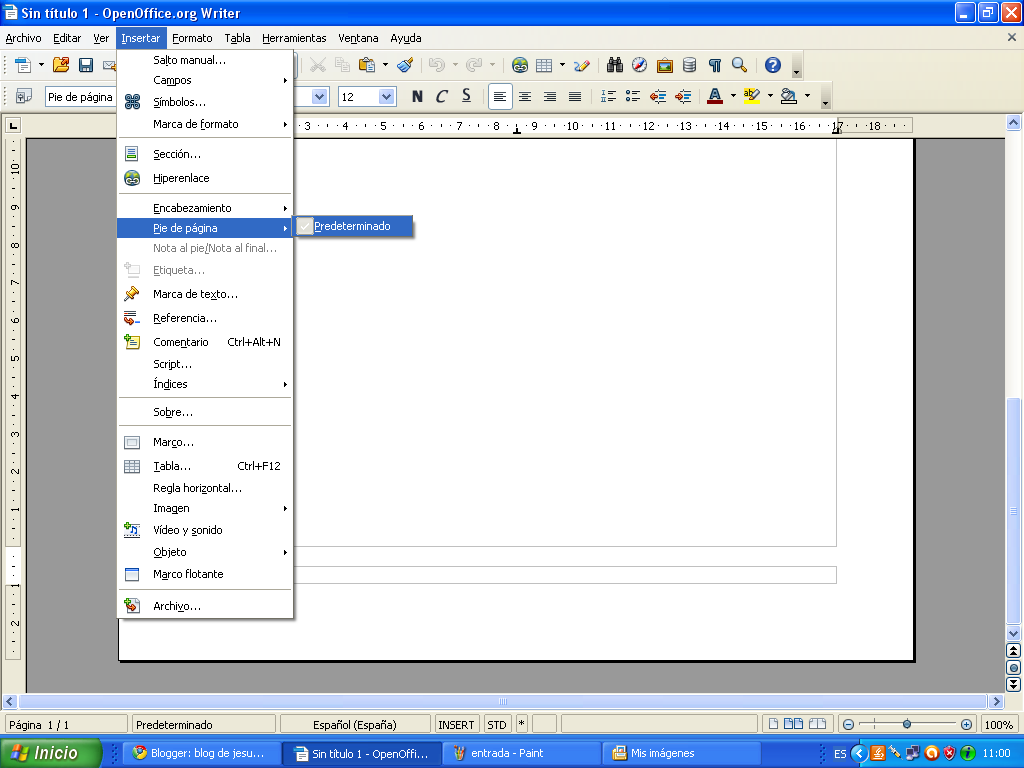Open the Archivo menu in menu bar
This screenshot has width=1024, height=768.
coord(24,39)
